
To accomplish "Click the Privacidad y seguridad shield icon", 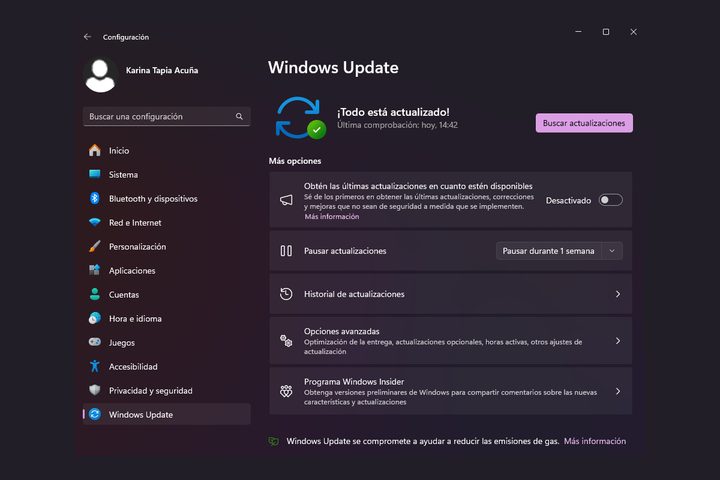I will point(94,391).
